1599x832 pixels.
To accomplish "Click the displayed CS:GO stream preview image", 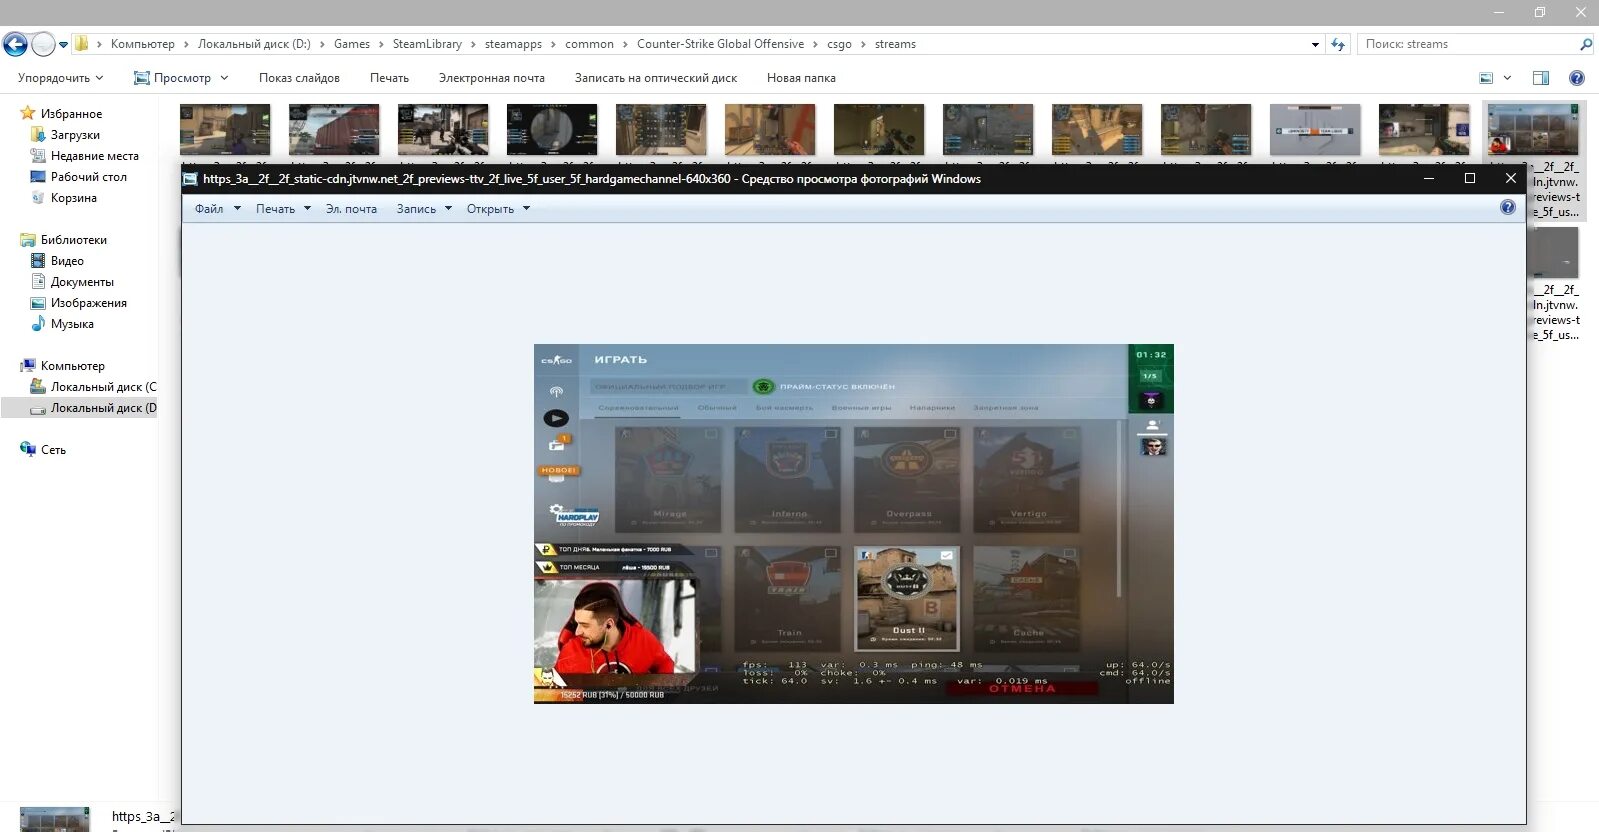I will click(x=854, y=524).
